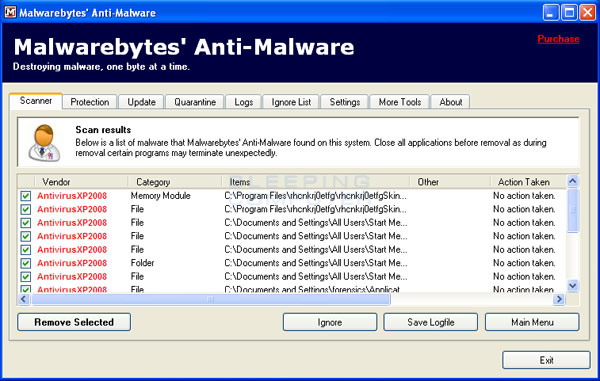
Task: Click the horizontal scroll left arrow
Action: pos(24,299)
